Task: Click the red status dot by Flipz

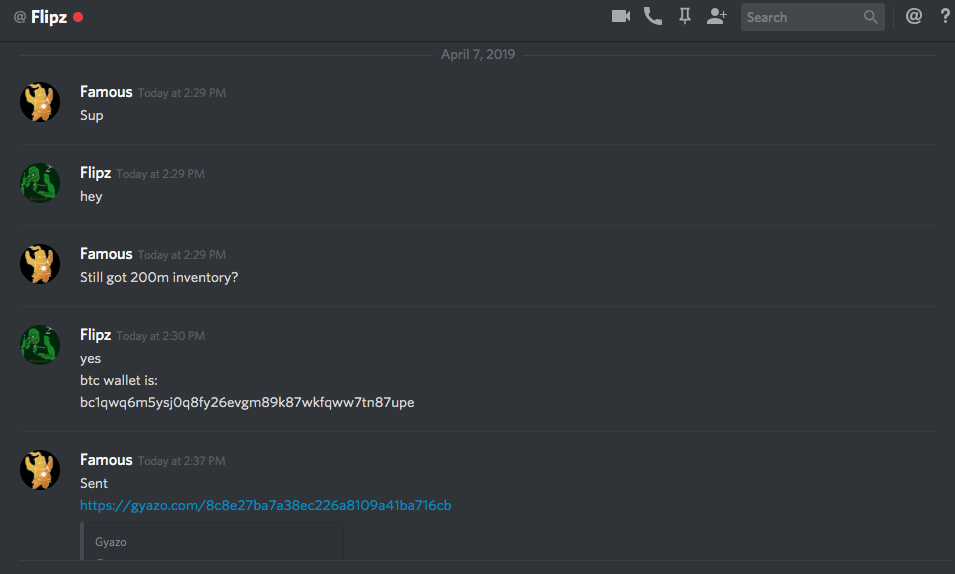Action: tap(78, 17)
